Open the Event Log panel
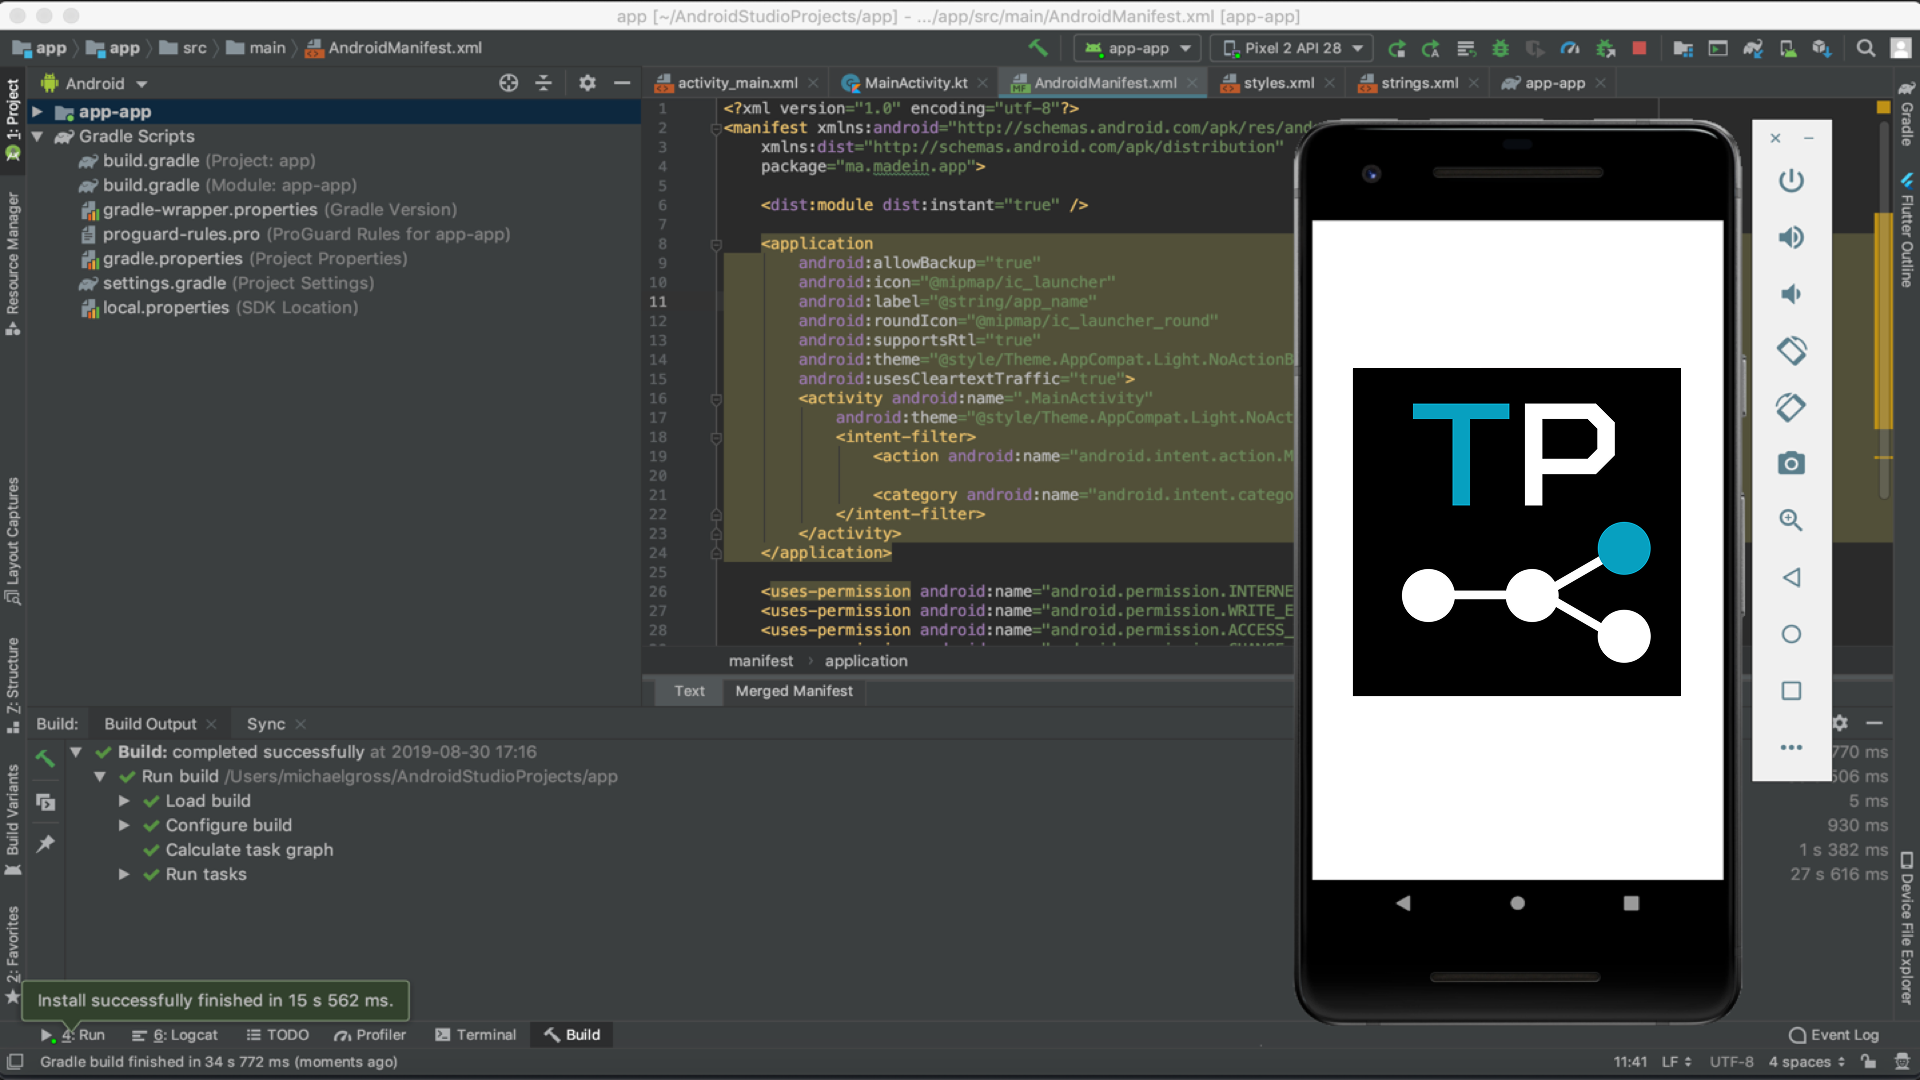The height and width of the screenshot is (1080, 1920). click(1833, 1035)
